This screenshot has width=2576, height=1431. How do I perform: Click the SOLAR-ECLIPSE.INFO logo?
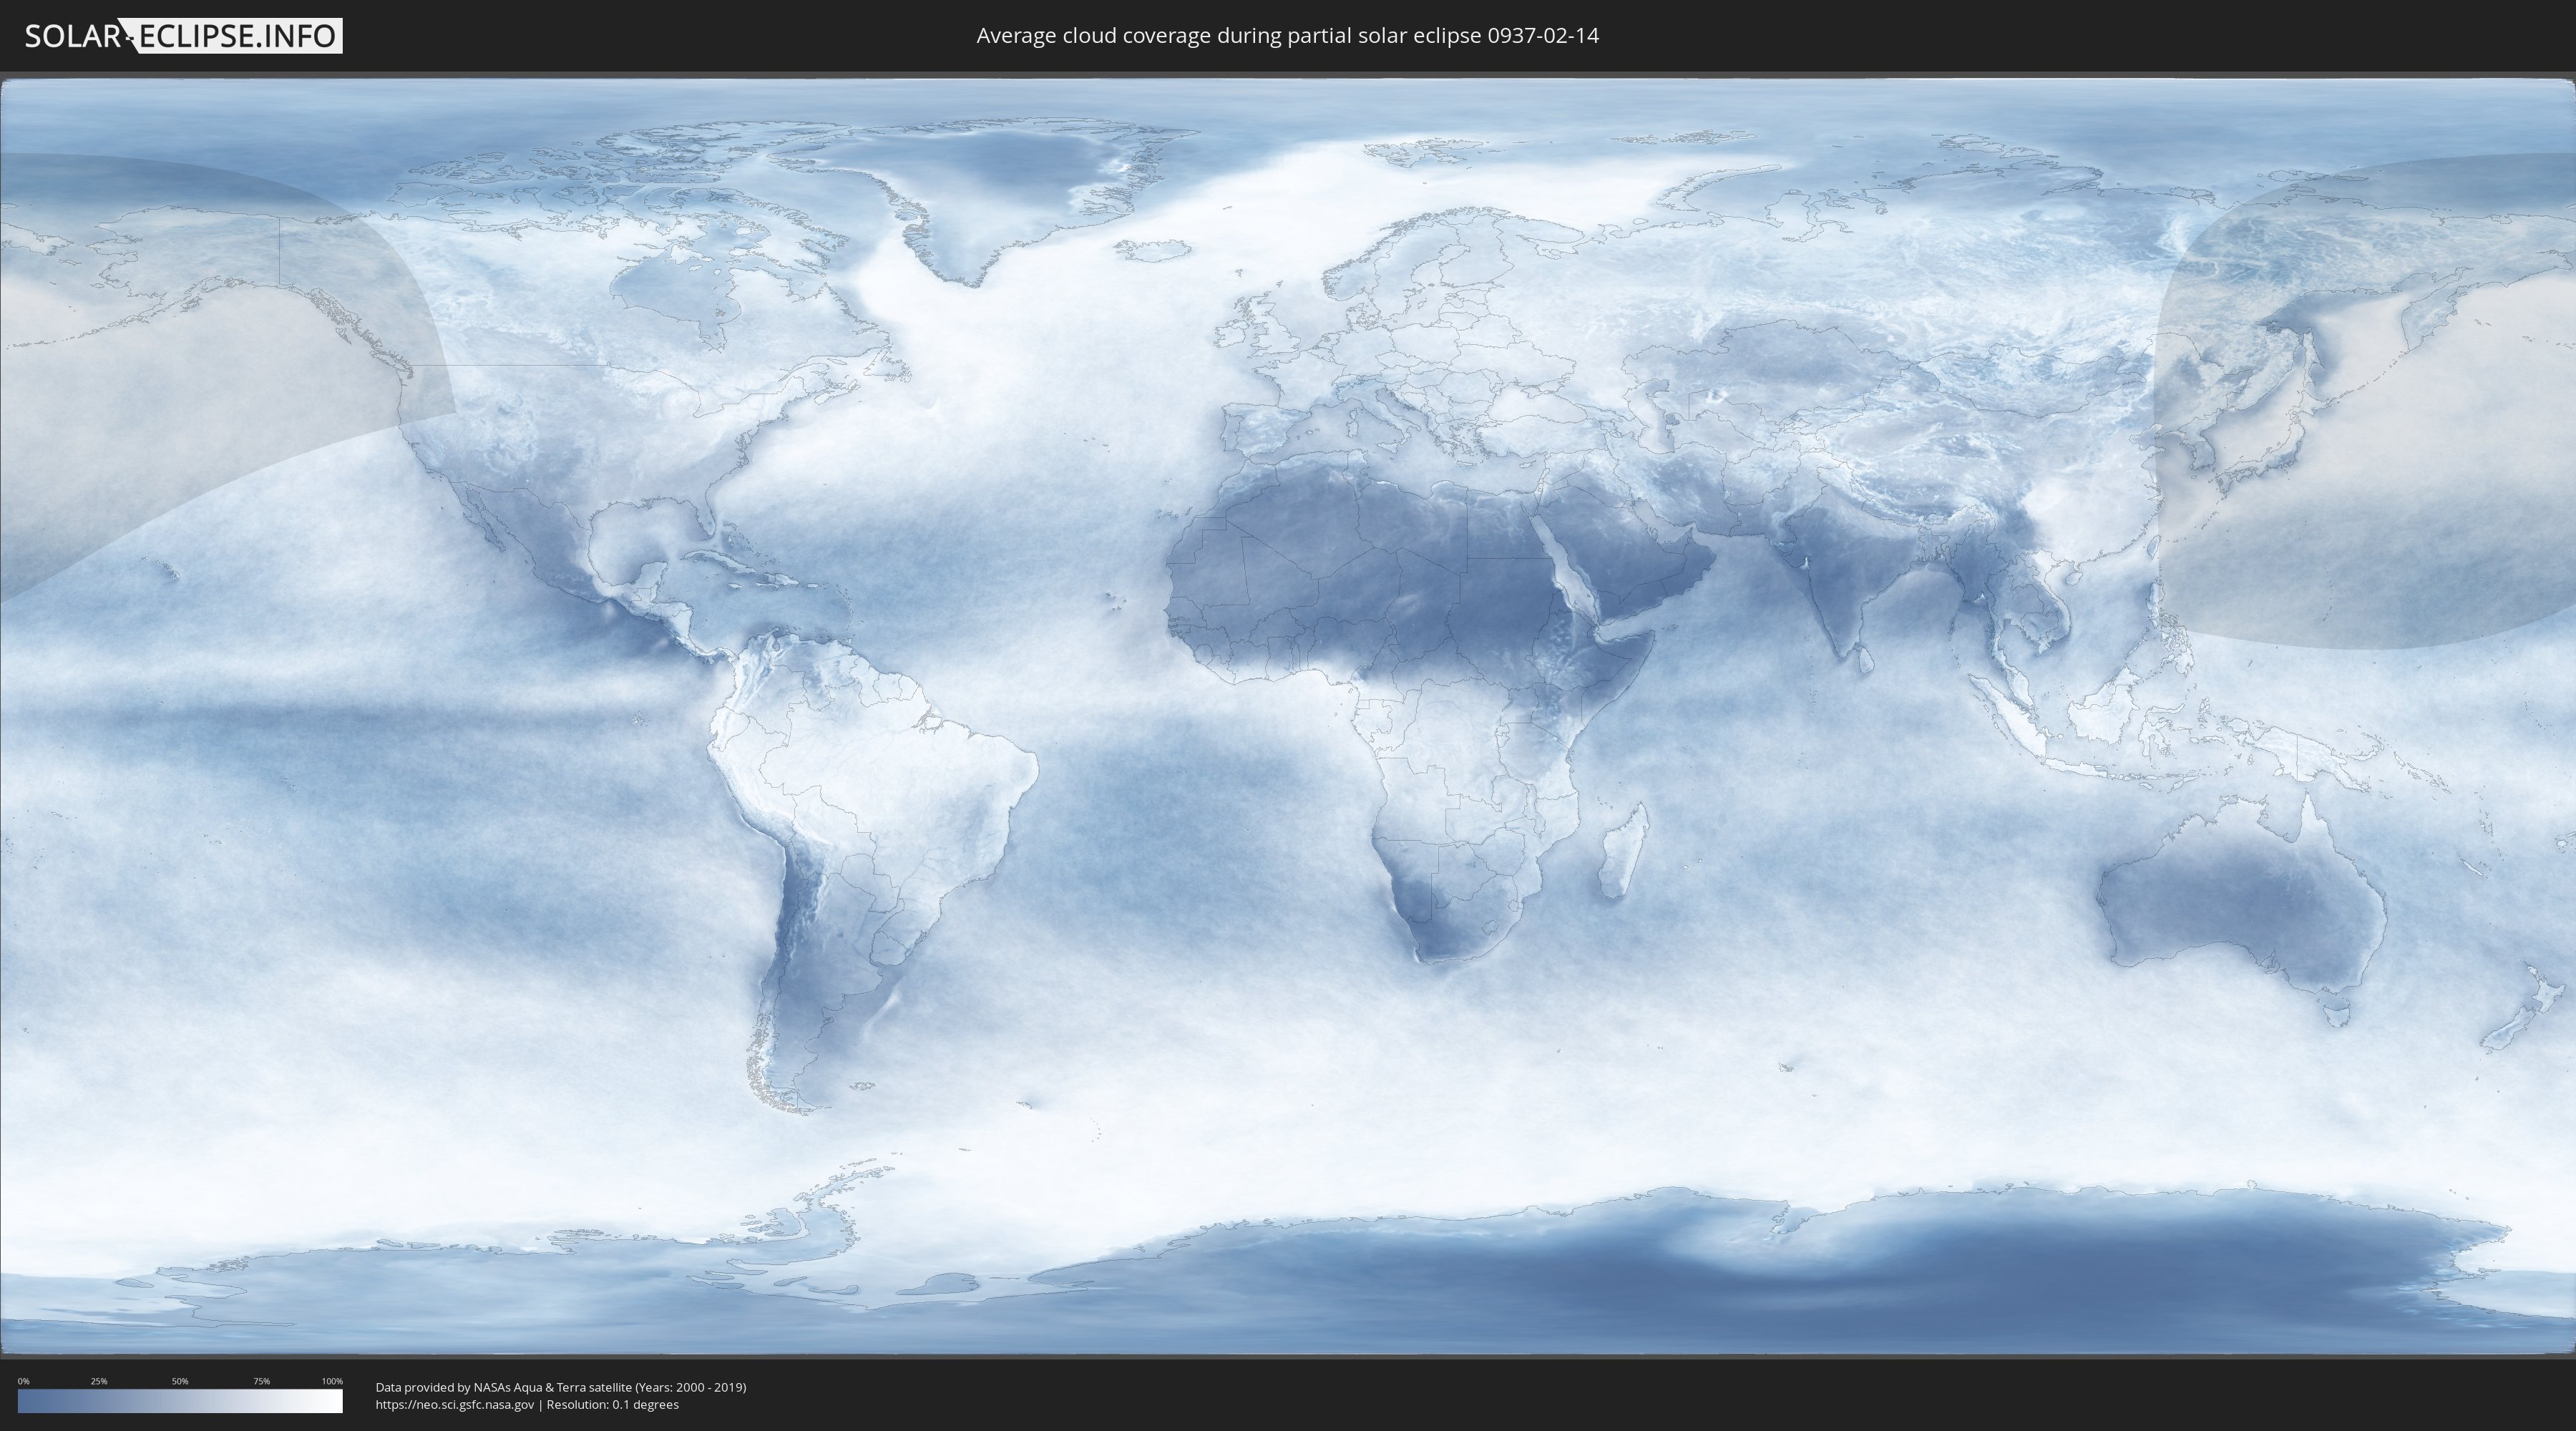pyautogui.click(x=183, y=36)
